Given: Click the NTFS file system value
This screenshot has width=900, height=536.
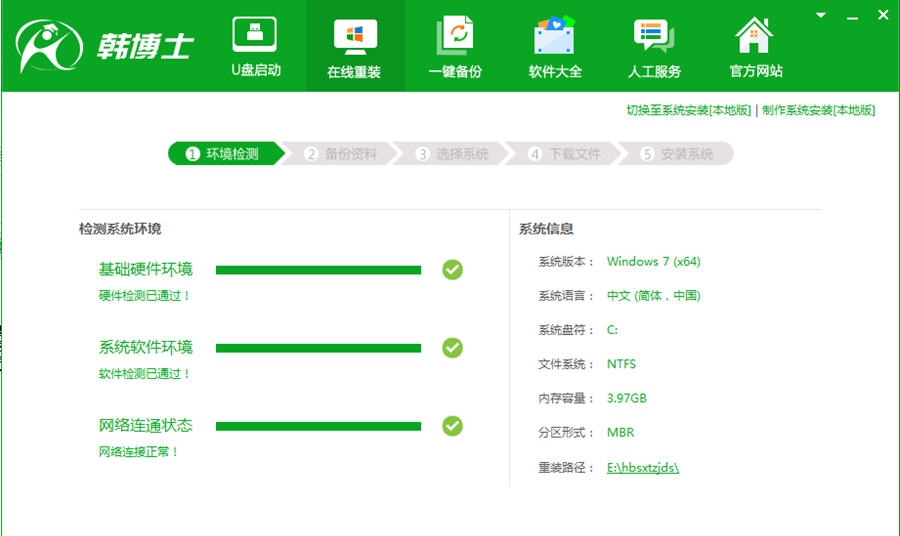Looking at the screenshot, I should [622, 364].
